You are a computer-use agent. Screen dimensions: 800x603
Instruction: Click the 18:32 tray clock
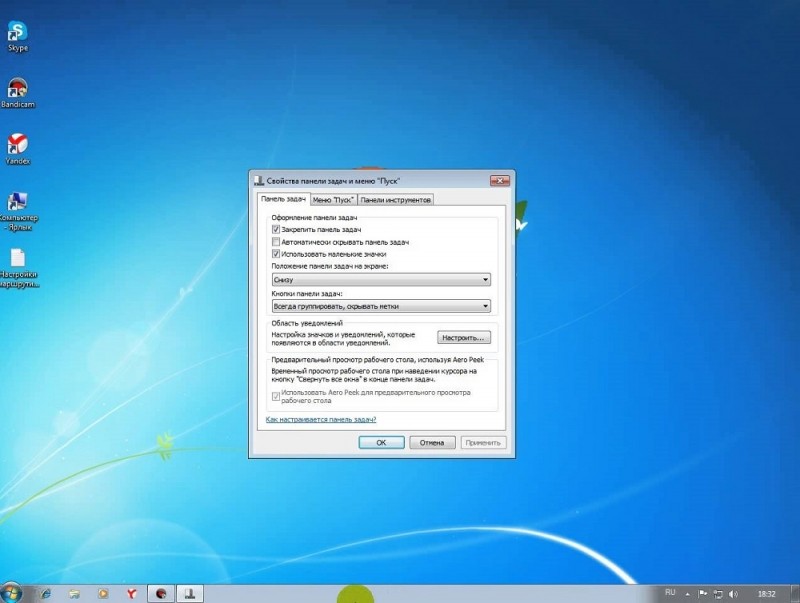point(766,594)
